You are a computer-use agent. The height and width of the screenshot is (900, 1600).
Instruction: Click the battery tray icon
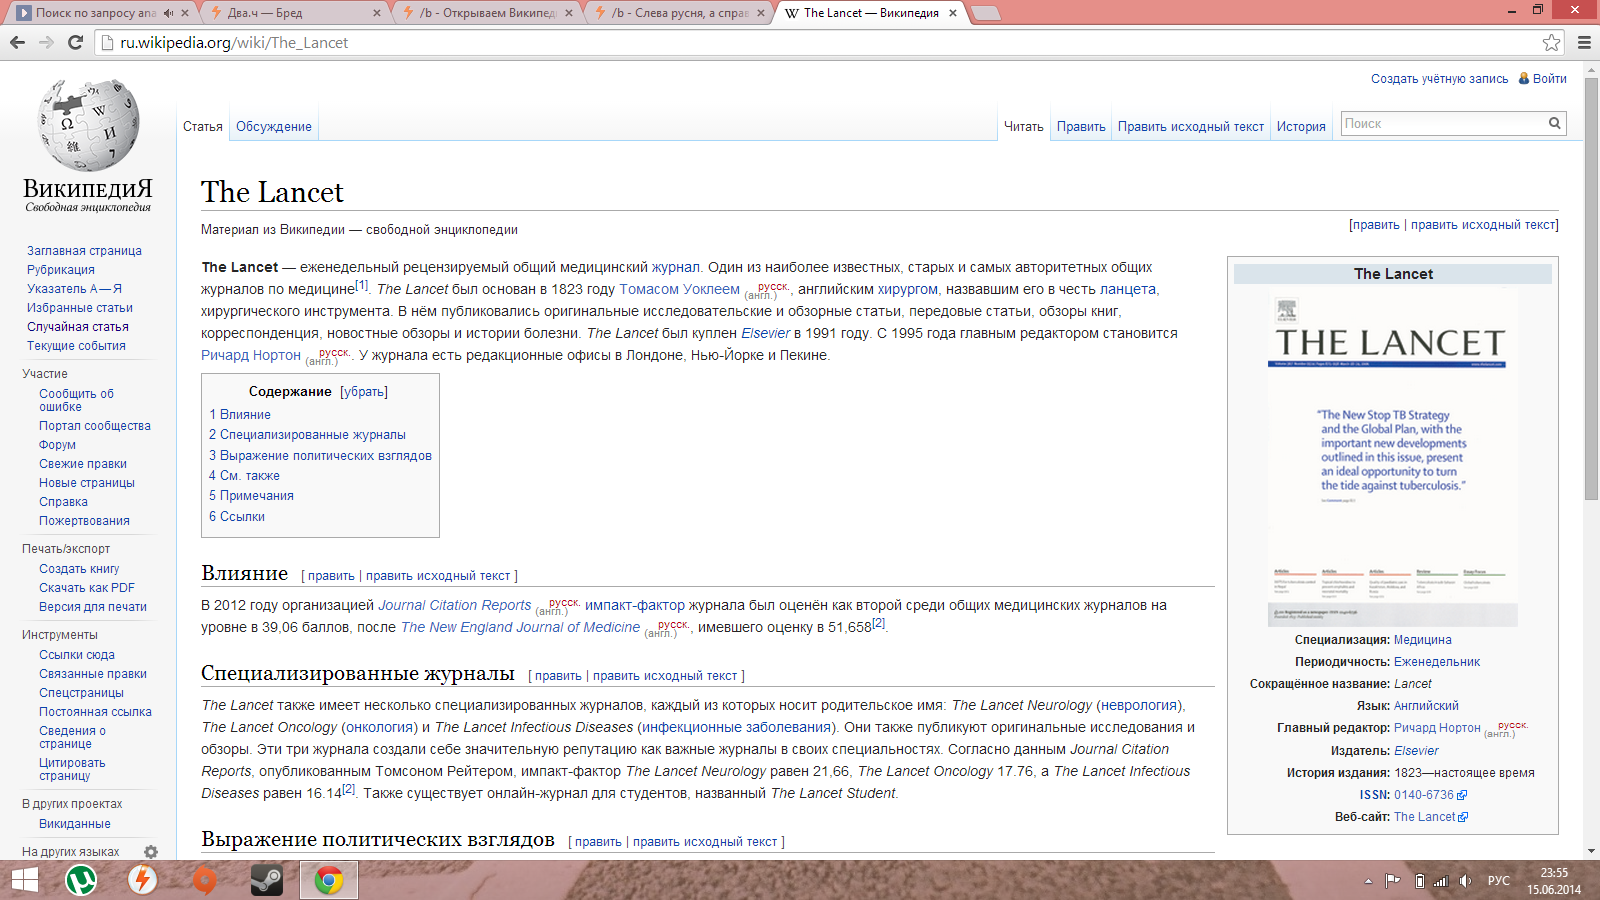(1419, 881)
